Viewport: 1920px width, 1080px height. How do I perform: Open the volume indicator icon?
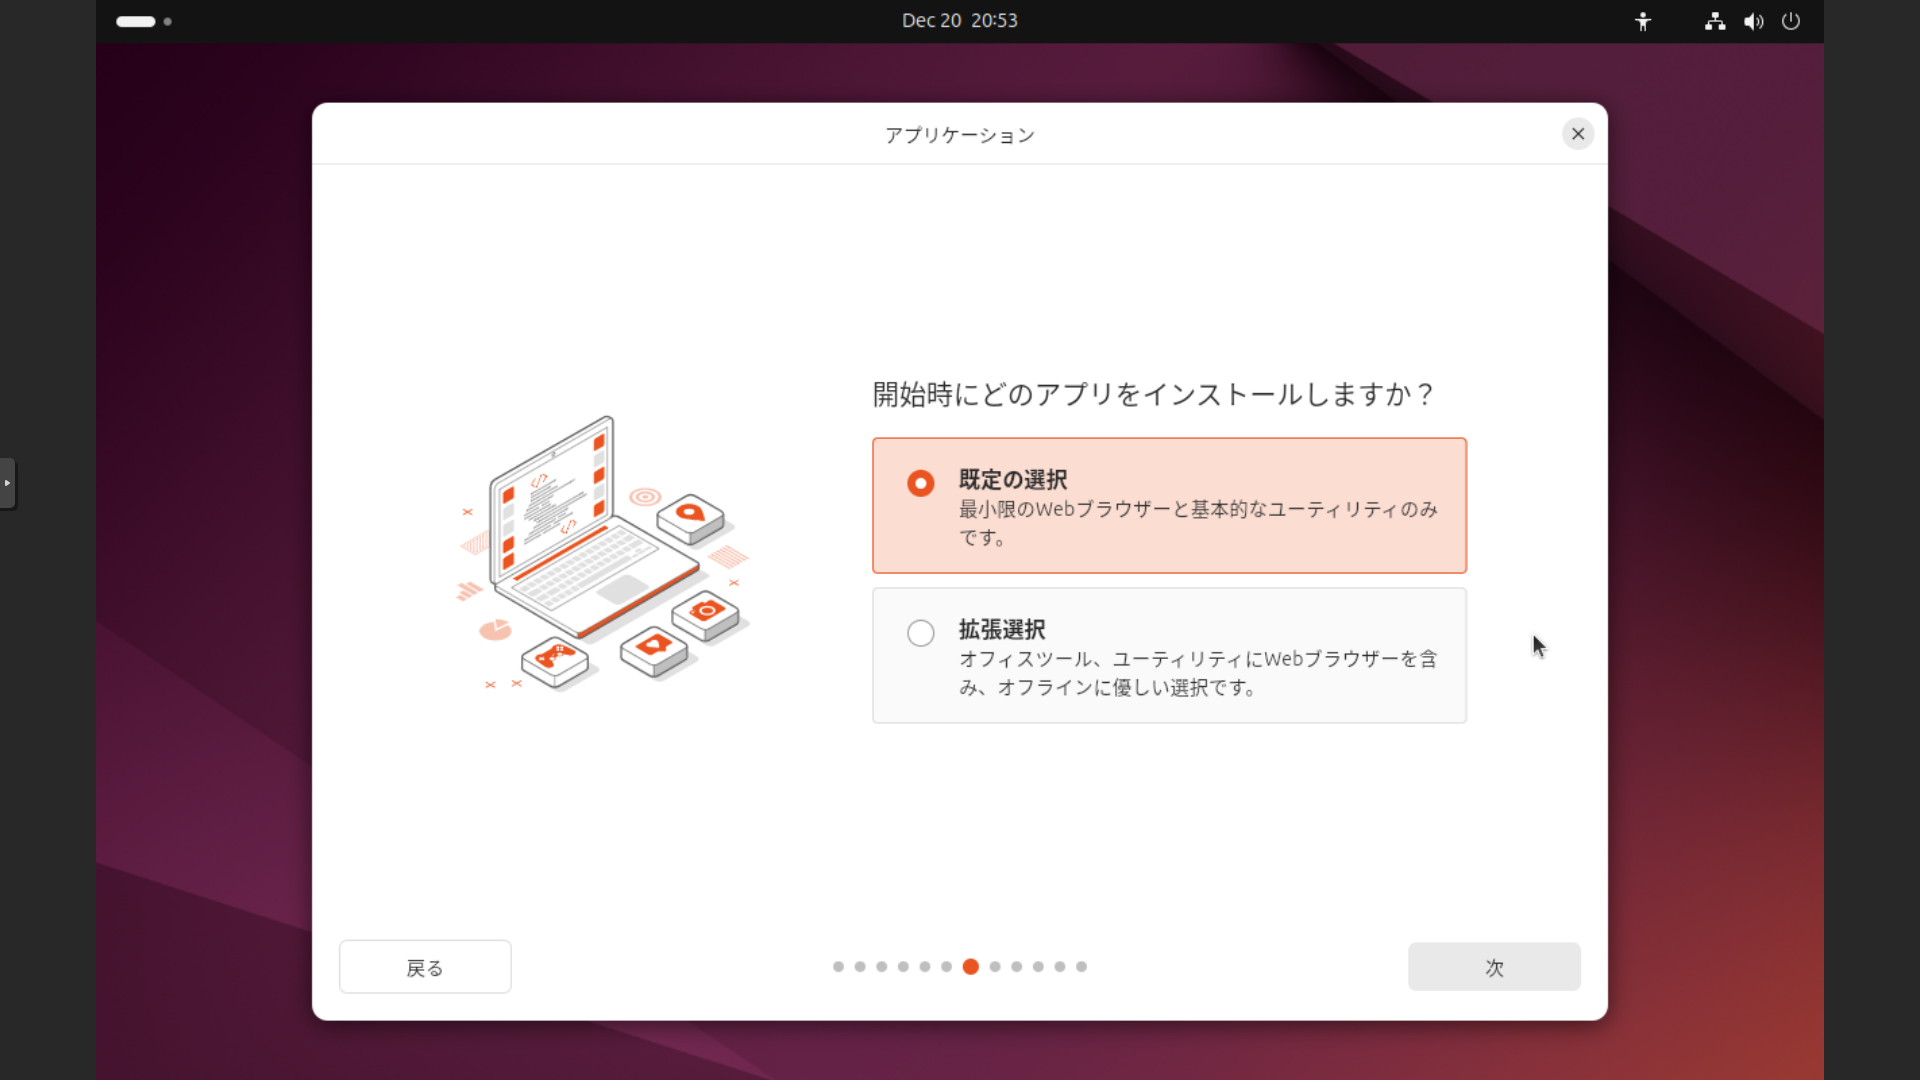click(x=1753, y=21)
